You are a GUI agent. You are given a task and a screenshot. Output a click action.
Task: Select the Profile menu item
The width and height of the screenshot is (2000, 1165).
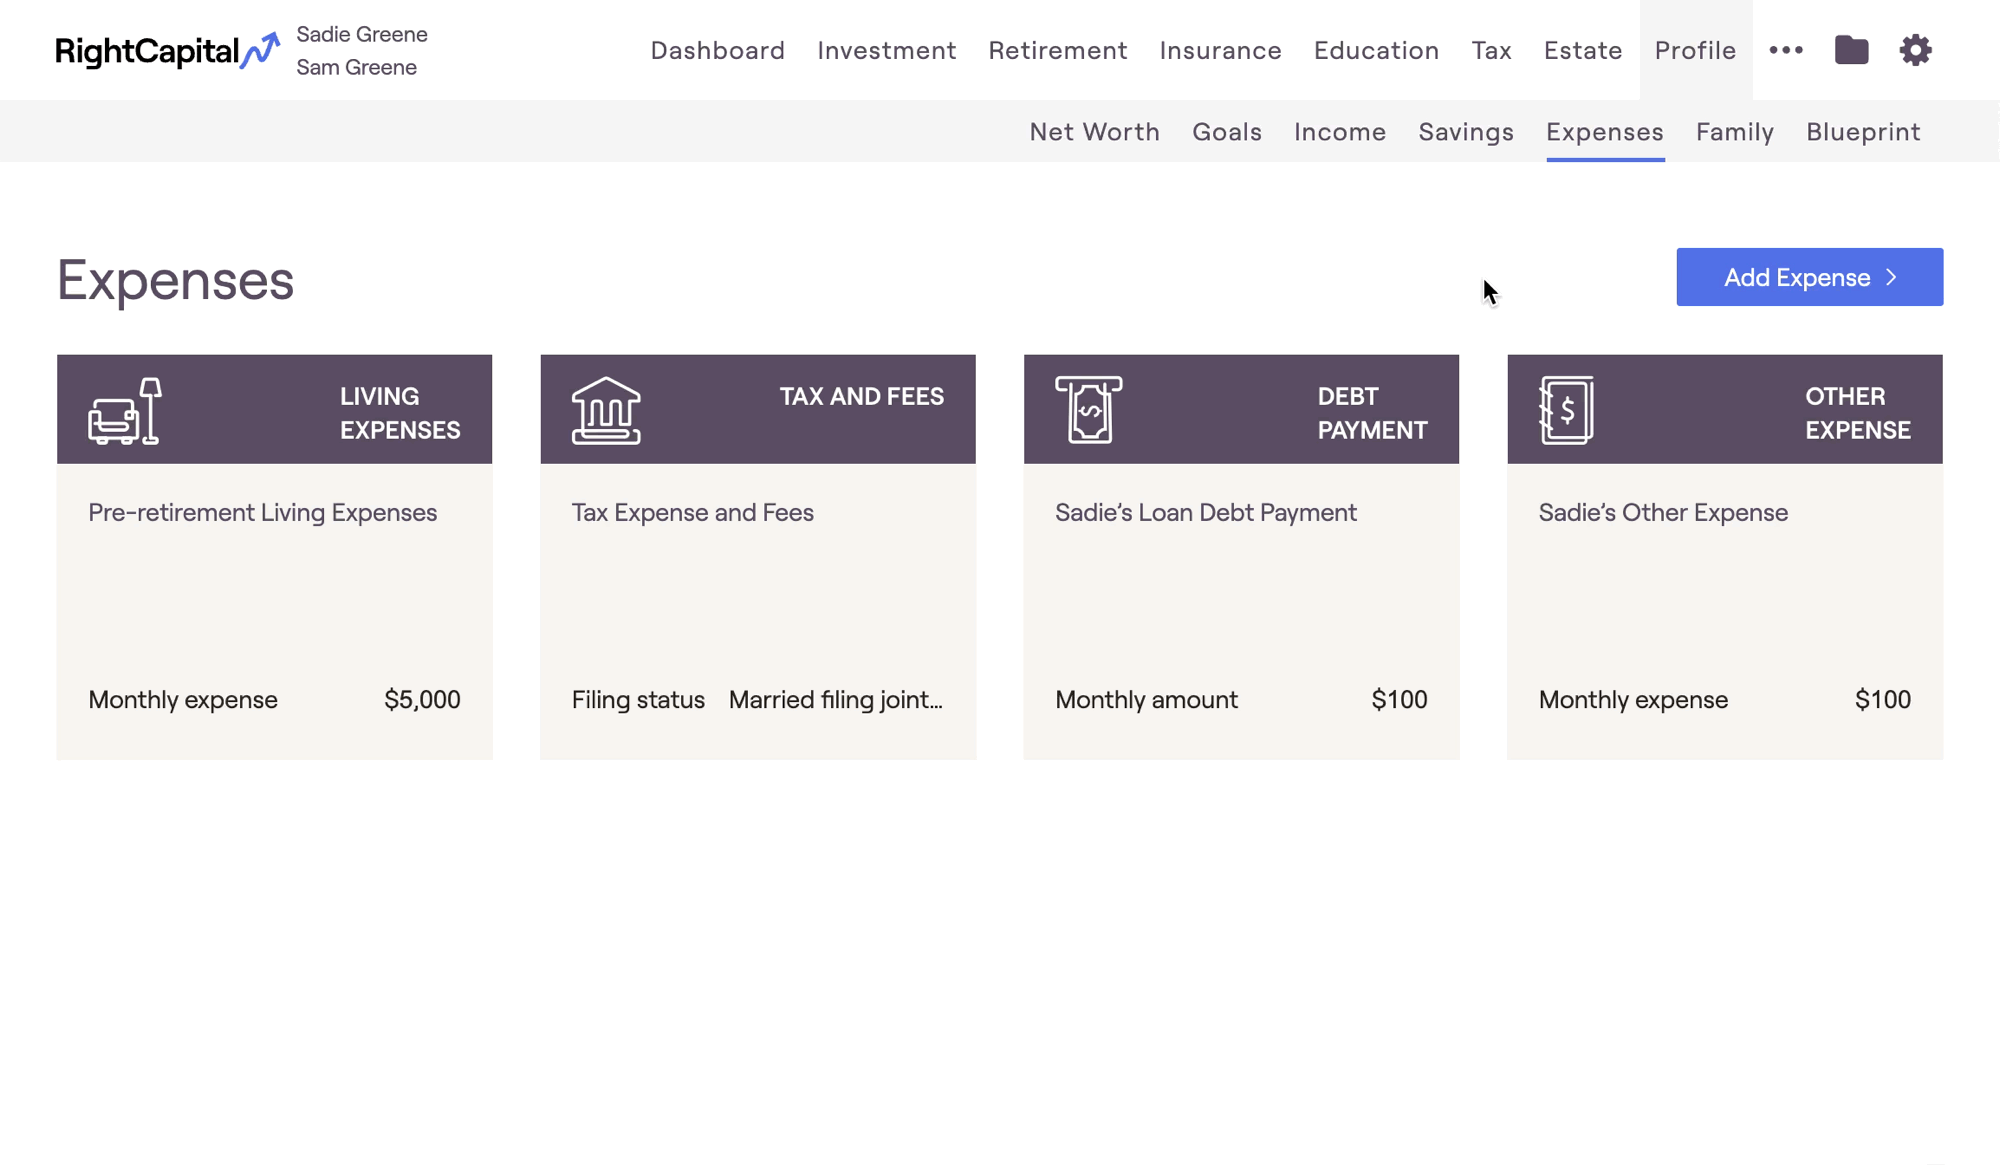[x=1696, y=50]
